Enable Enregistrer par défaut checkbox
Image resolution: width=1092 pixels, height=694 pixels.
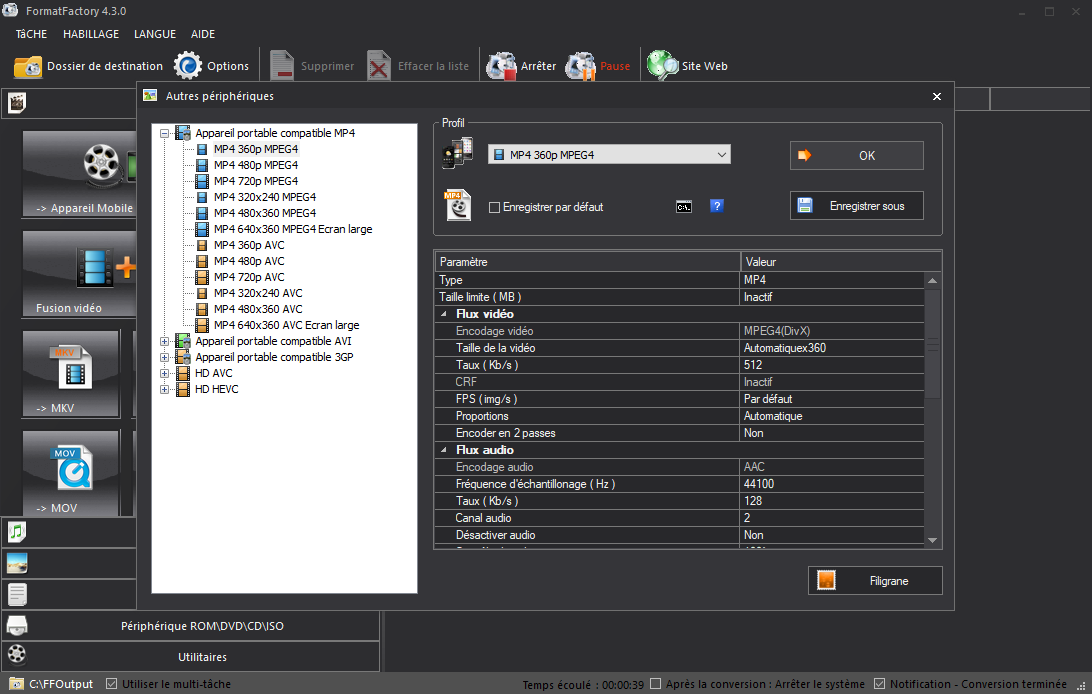pos(494,208)
